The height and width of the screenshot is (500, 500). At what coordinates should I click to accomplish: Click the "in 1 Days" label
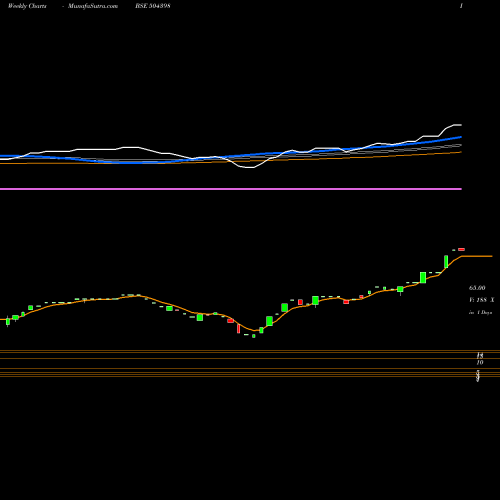pyautogui.click(x=481, y=313)
